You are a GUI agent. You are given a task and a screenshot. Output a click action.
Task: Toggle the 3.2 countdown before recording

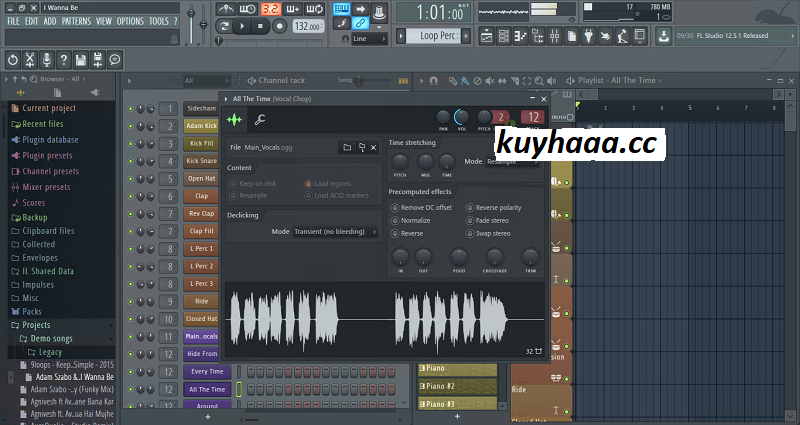[271, 9]
